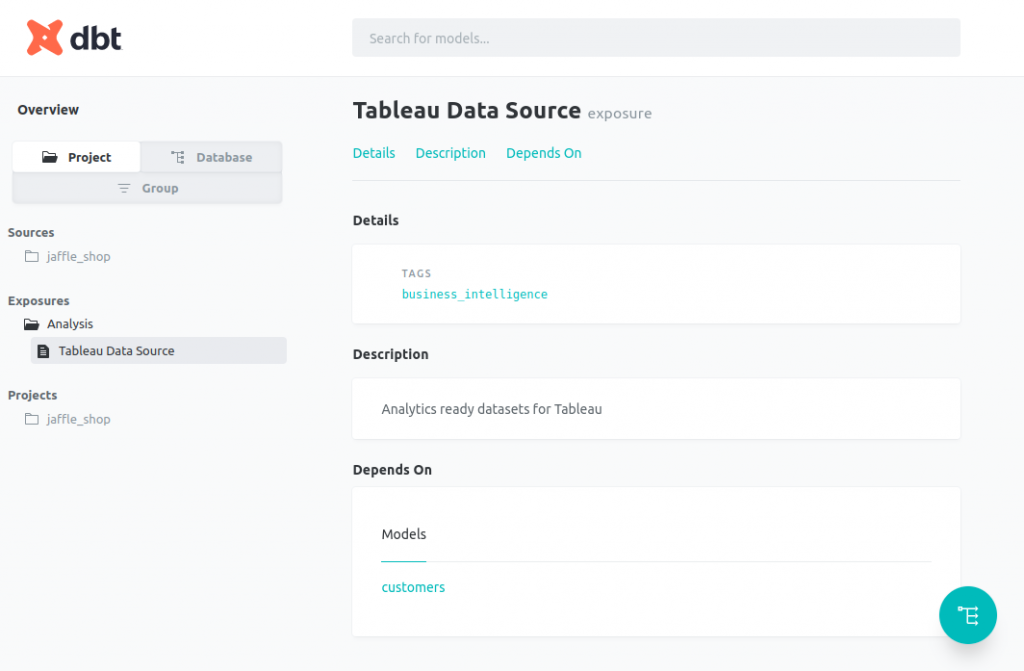Click the business_intelligence tag
Screen dimensions: 1024x671
(474, 294)
